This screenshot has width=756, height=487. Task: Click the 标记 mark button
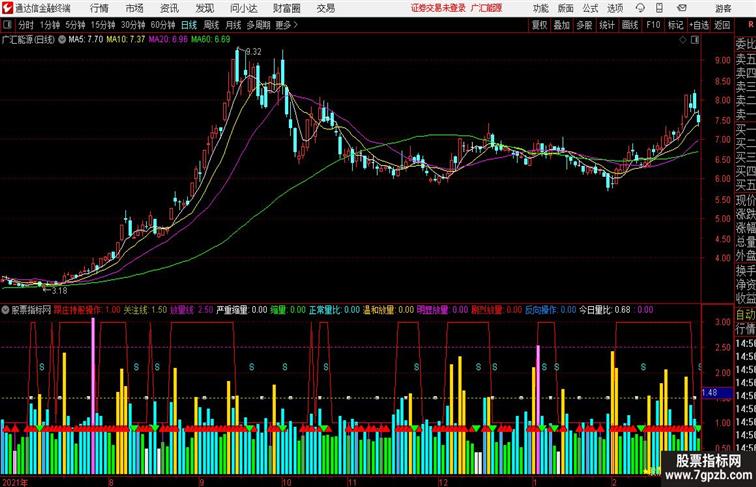point(675,25)
